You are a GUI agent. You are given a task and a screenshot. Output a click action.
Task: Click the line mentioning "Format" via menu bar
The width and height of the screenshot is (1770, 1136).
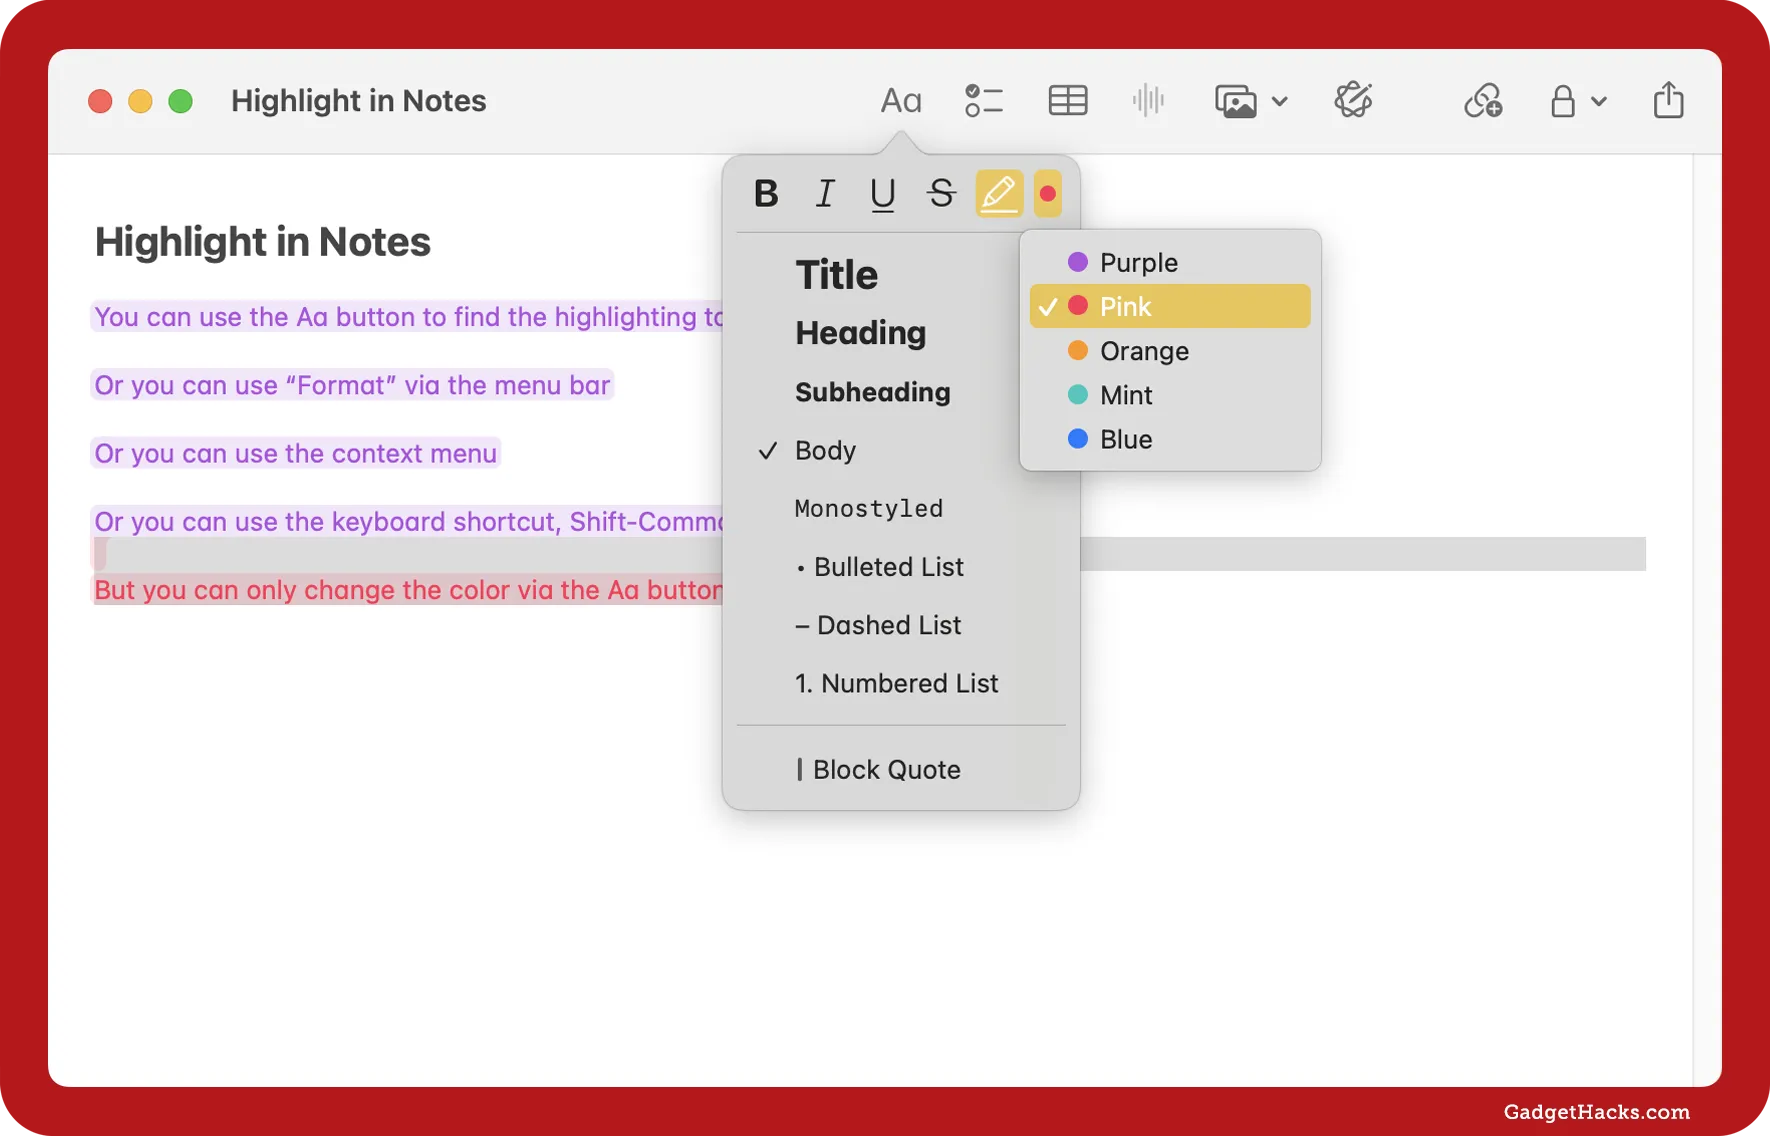click(352, 385)
